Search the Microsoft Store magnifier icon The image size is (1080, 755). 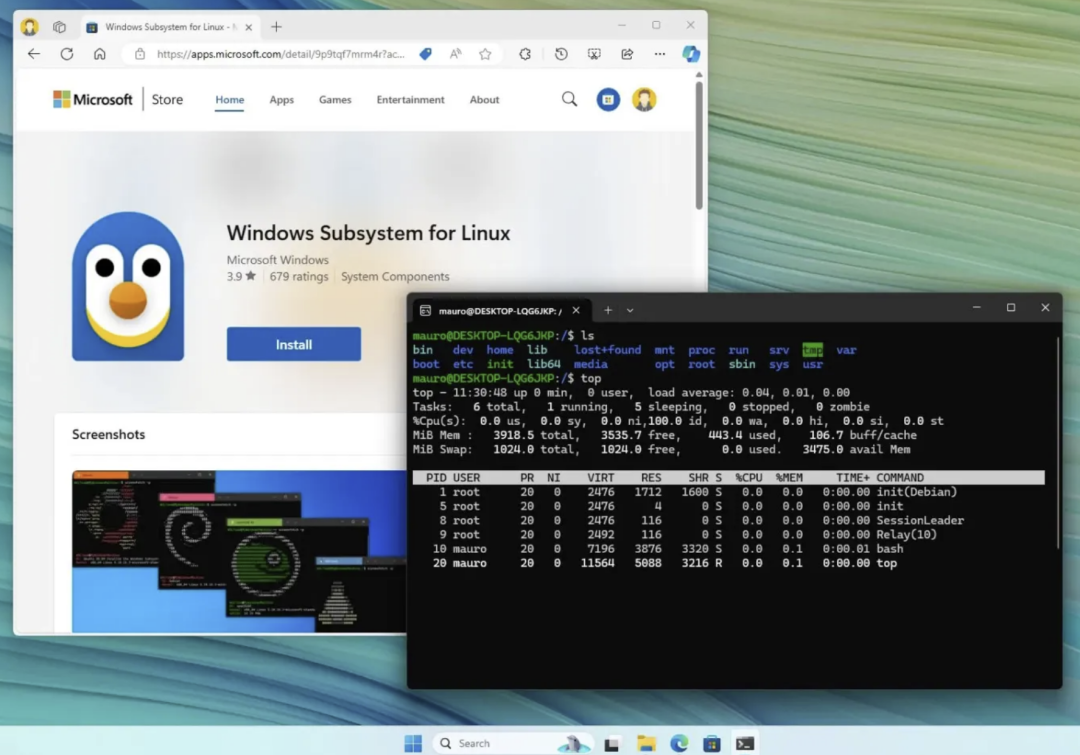[570, 99]
